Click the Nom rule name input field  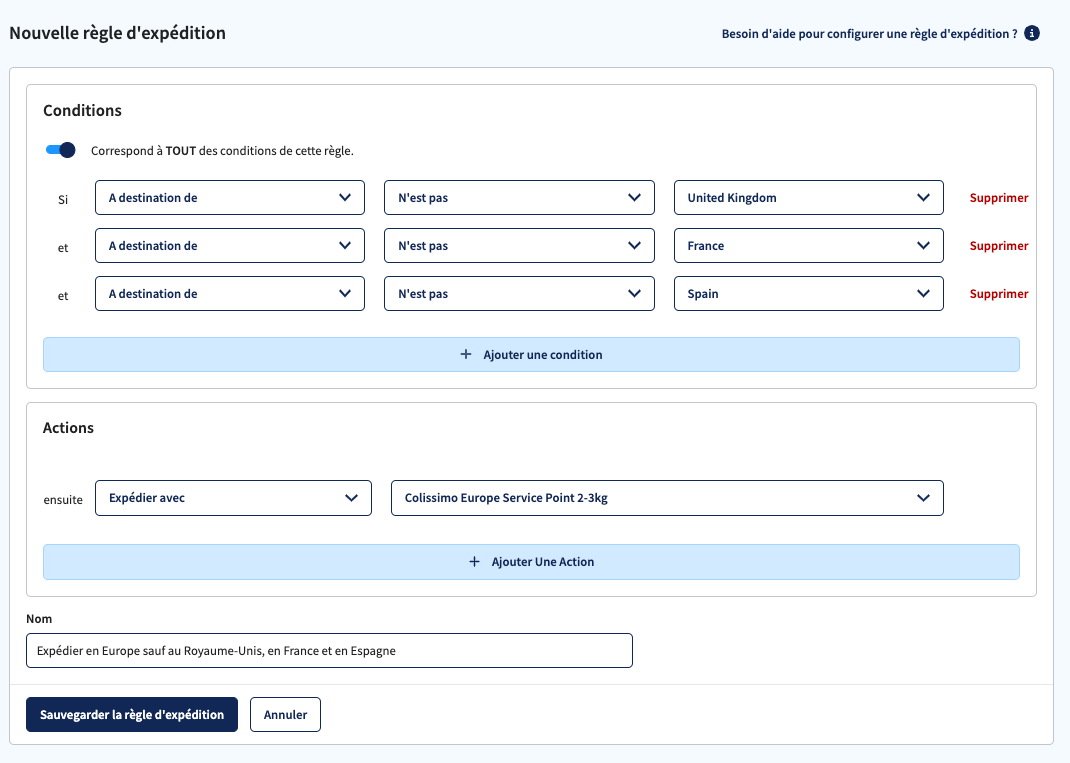click(330, 650)
